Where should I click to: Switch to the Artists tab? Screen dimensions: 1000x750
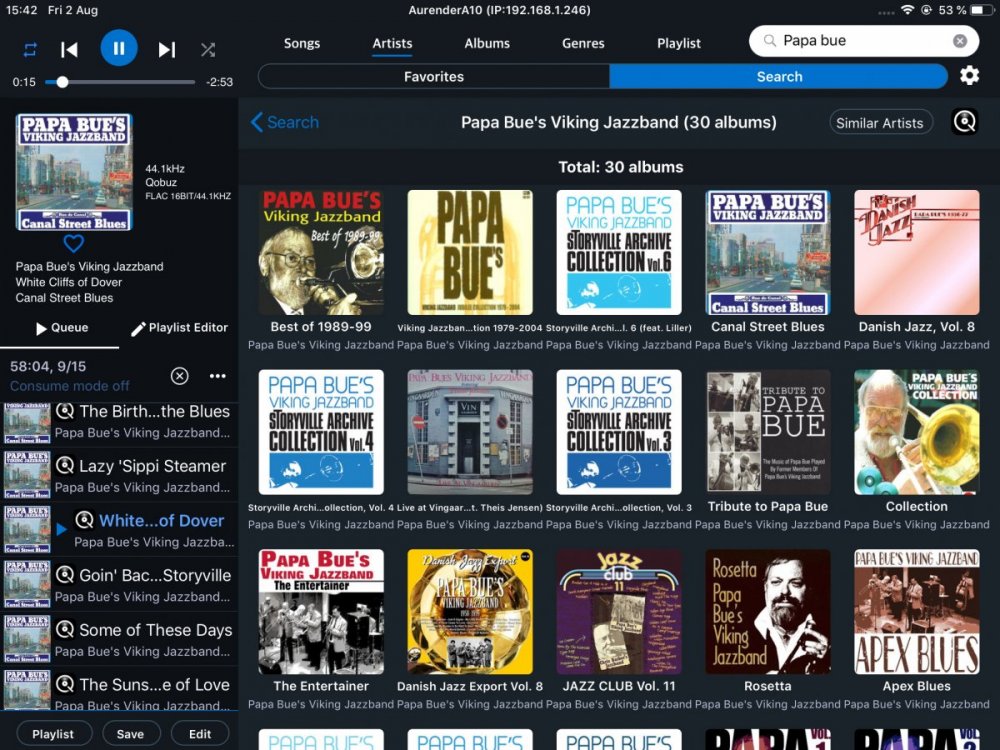click(392, 43)
